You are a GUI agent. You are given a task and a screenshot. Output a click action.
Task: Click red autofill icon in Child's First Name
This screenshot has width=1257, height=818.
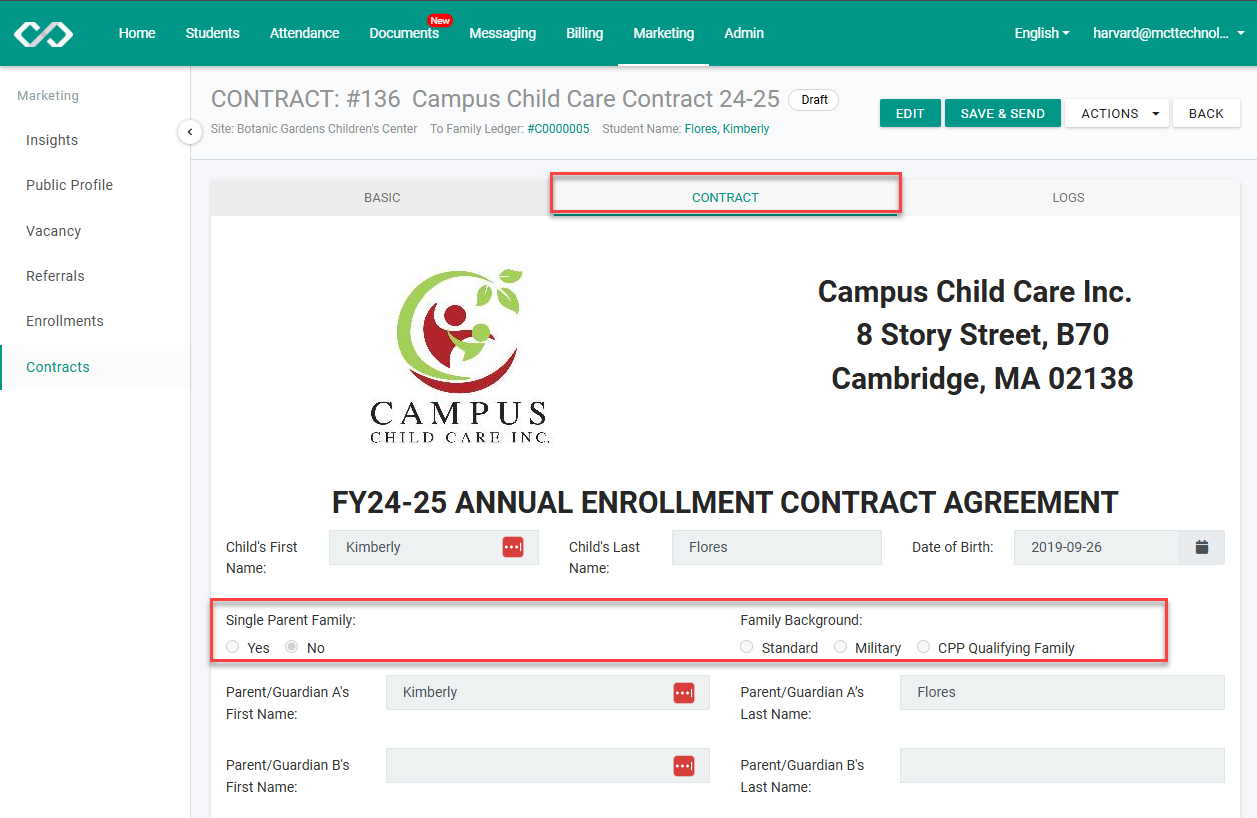coord(513,547)
